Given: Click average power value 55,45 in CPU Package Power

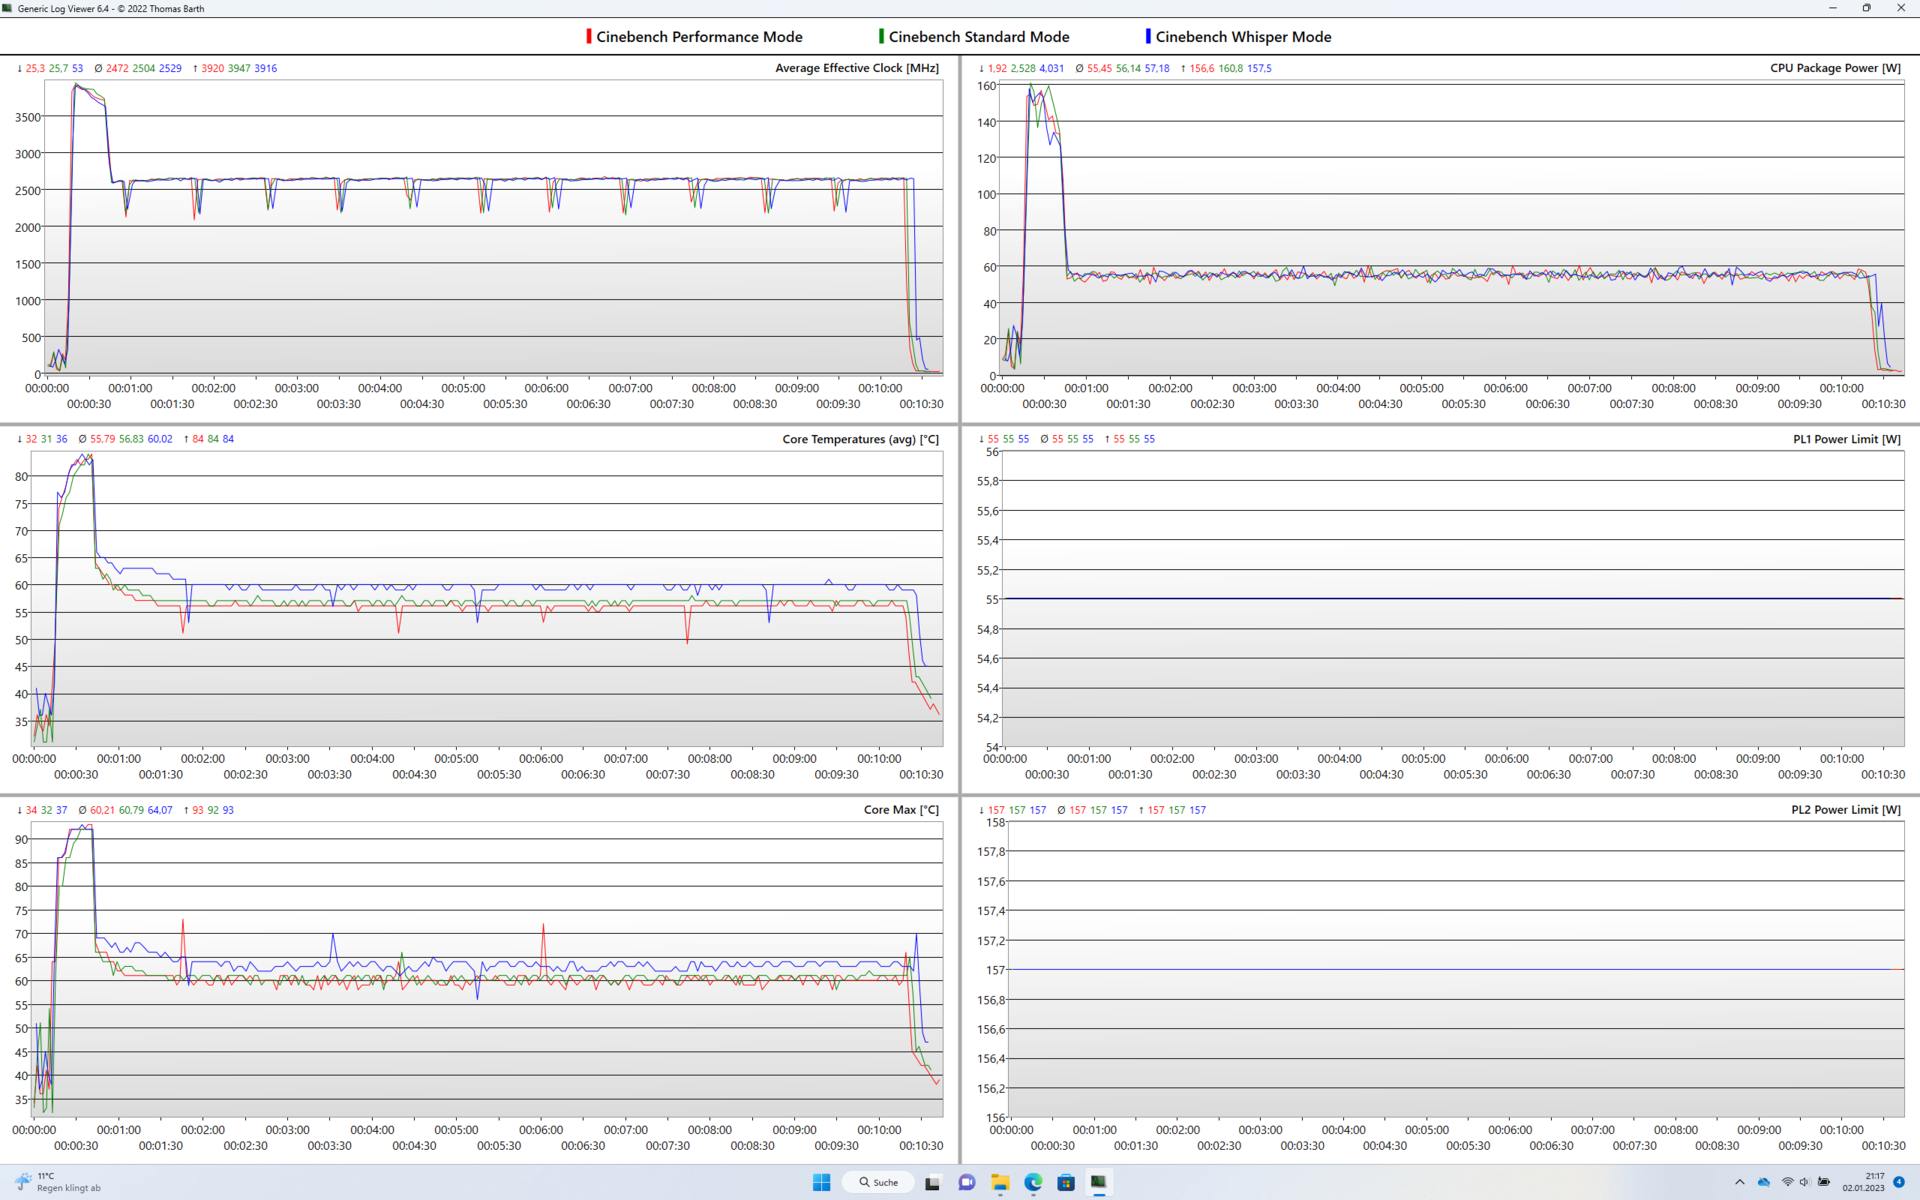Looking at the screenshot, I should [x=1099, y=68].
